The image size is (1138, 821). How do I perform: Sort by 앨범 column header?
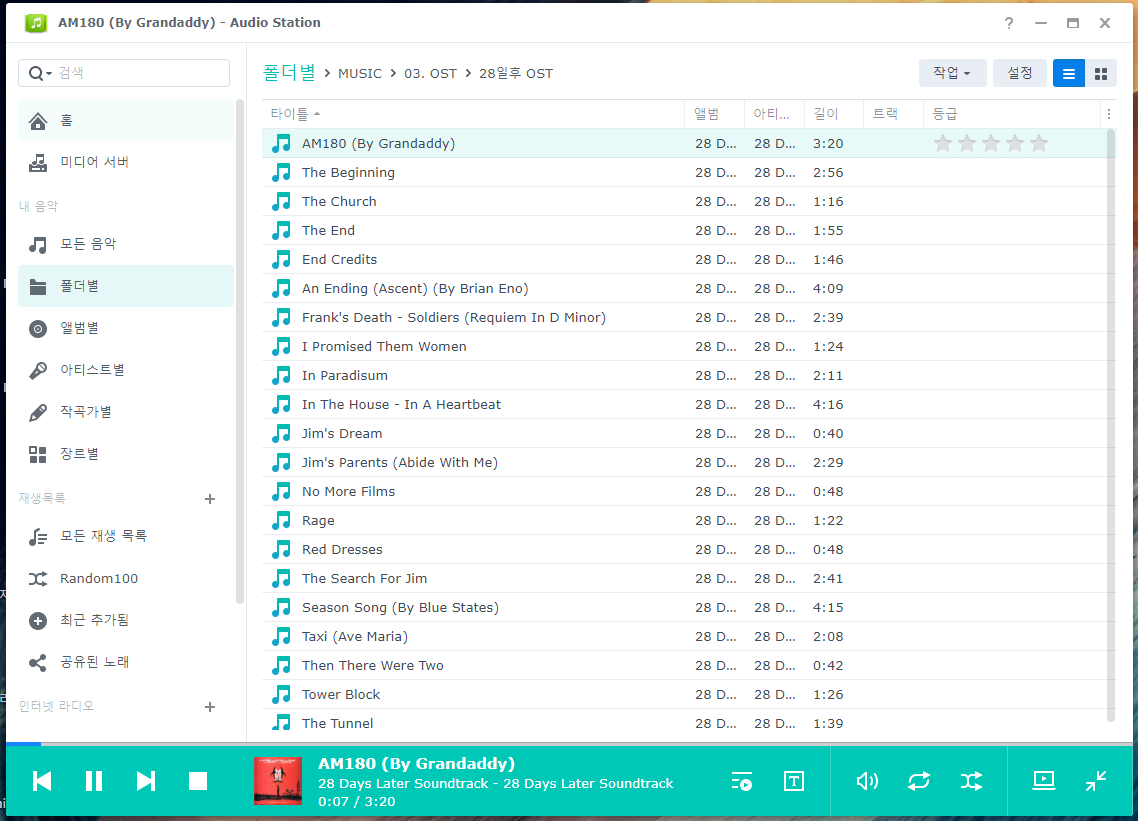tap(714, 114)
